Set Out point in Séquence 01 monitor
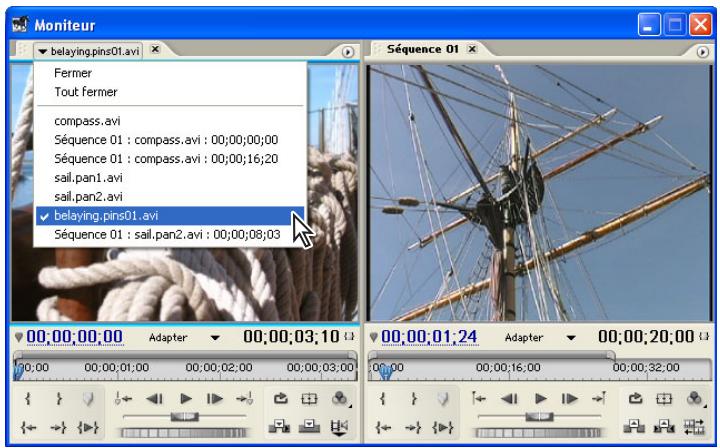720x448 pixels. point(414,398)
